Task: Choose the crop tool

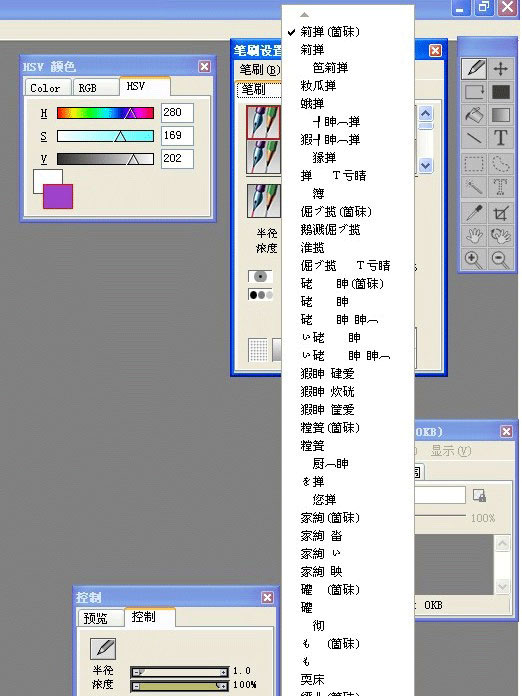Action: click(x=501, y=213)
